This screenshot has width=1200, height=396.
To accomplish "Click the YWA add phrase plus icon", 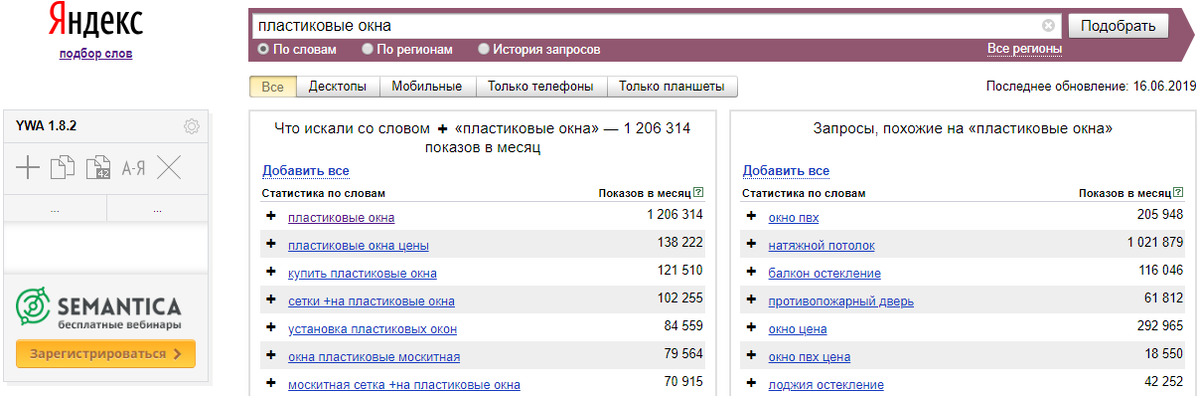I will (29, 168).
